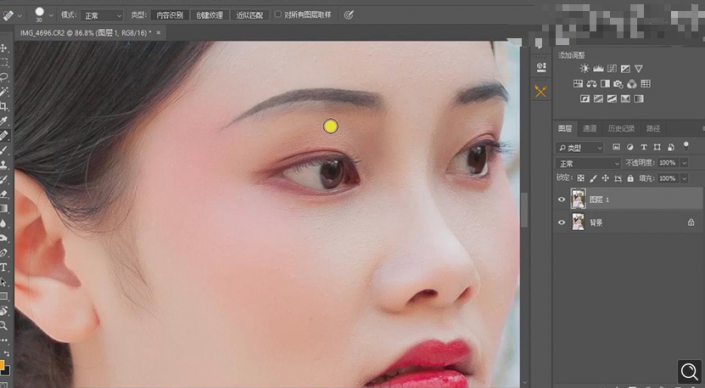Viewport: 705px width, 388px height.
Task: Switch to the 通道 channels tab
Action: click(x=589, y=129)
